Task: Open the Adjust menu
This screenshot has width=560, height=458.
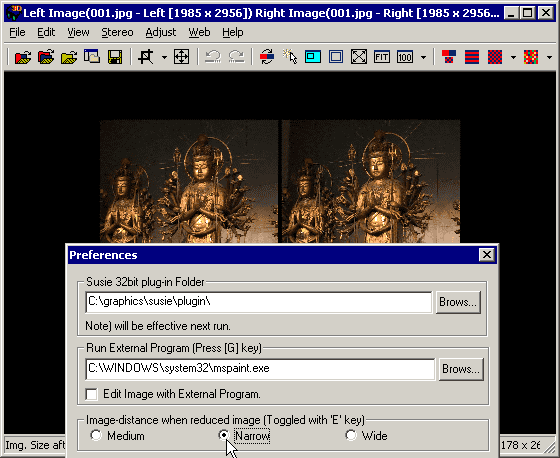Action: pyautogui.click(x=161, y=33)
